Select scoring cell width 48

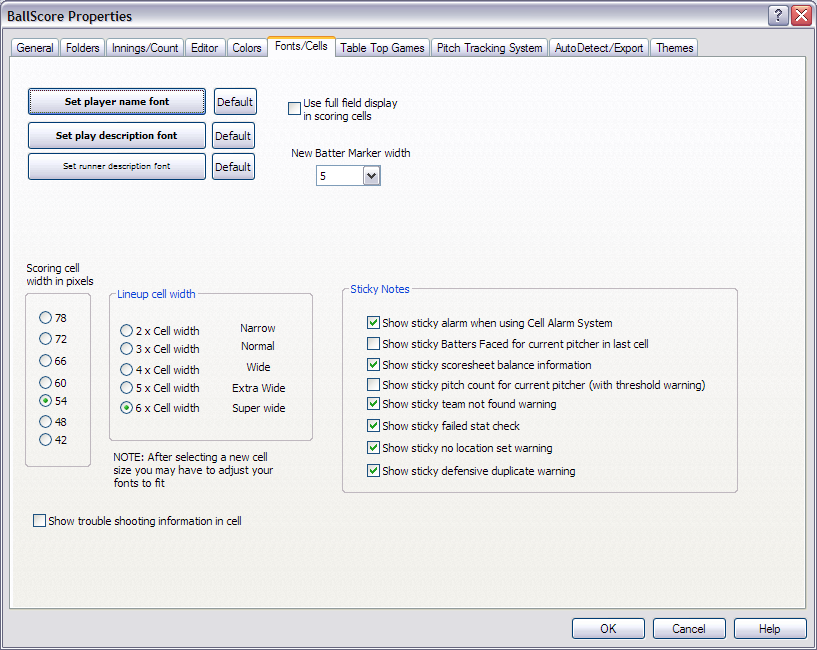click(45, 421)
